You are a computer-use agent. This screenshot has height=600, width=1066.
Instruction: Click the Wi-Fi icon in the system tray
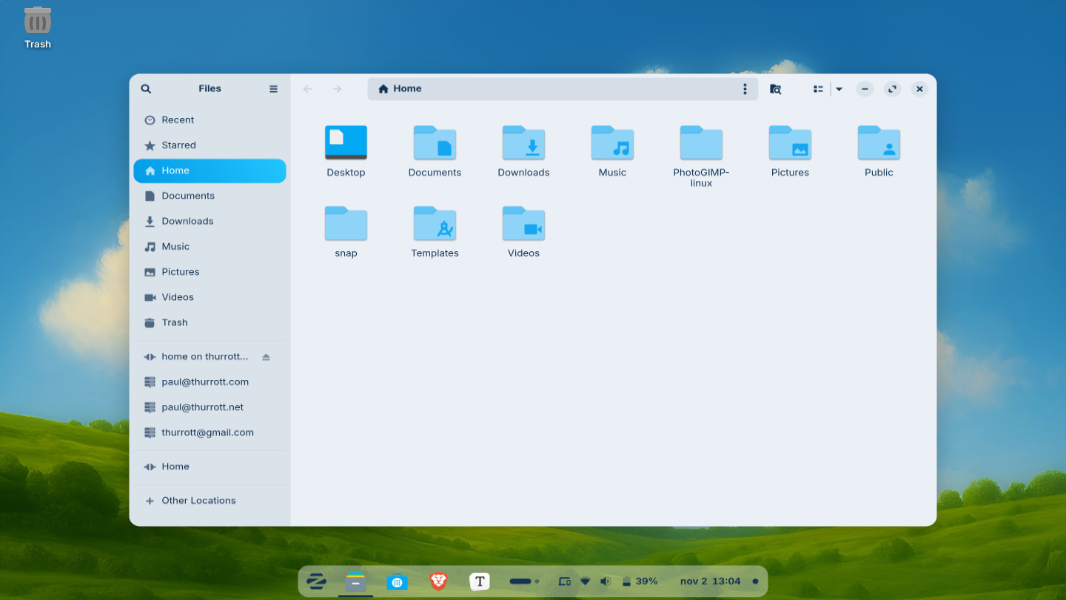(x=585, y=581)
